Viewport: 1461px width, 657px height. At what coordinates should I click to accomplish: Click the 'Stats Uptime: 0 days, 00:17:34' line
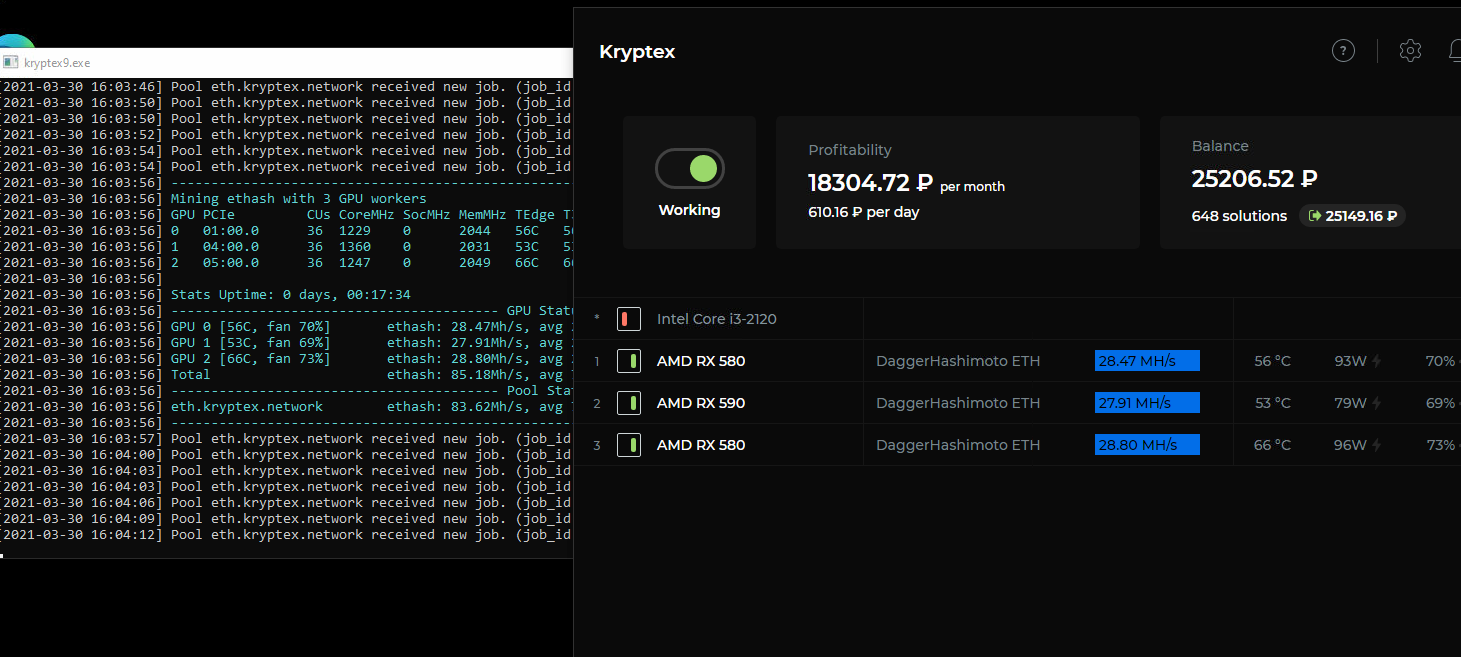286,295
